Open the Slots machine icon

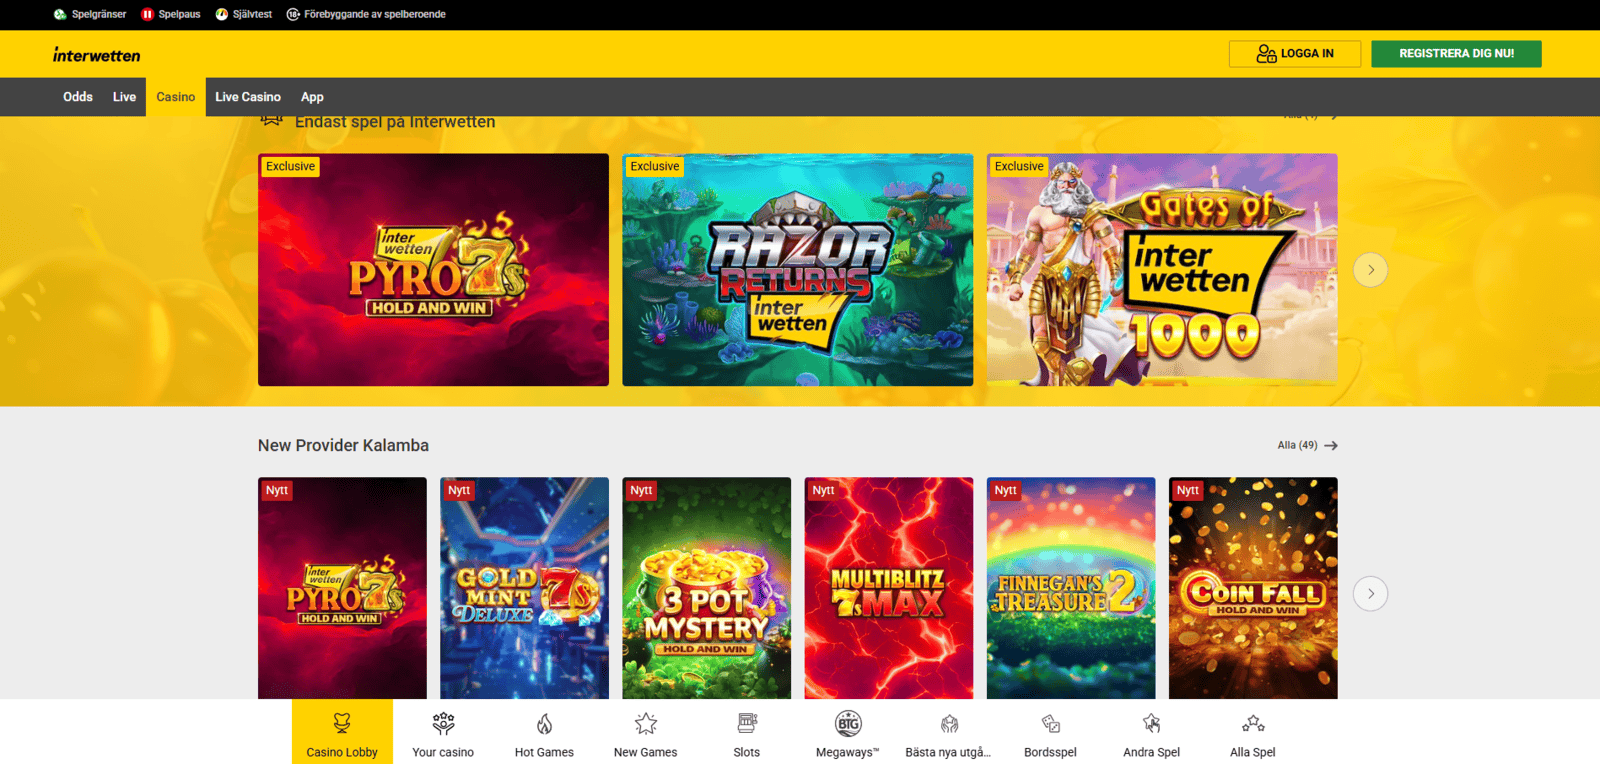pyautogui.click(x=746, y=724)
